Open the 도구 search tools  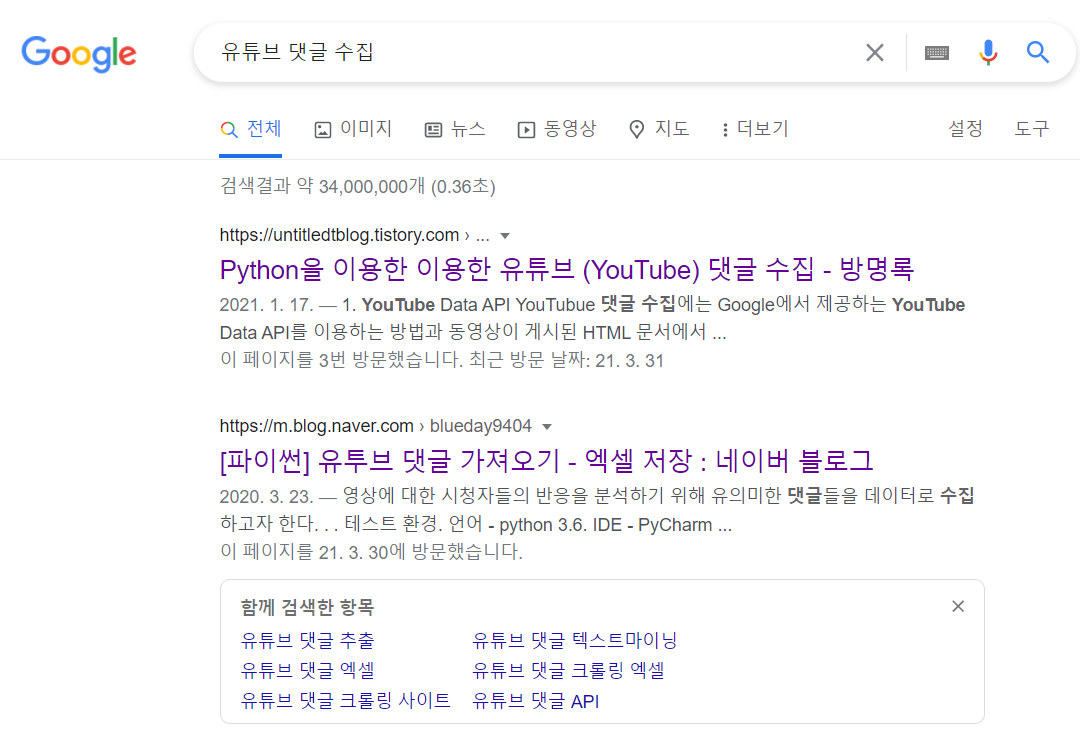pyautogui.click(x=1032, y=129)
